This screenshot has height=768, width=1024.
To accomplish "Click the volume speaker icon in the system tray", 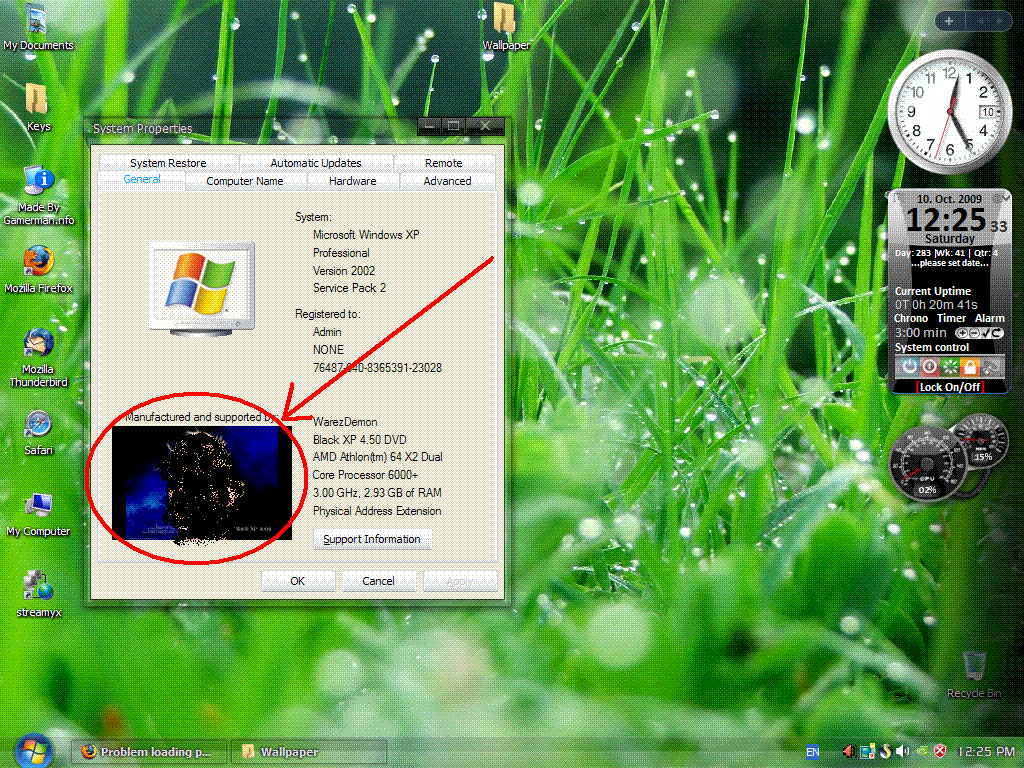I will point(902,752).
